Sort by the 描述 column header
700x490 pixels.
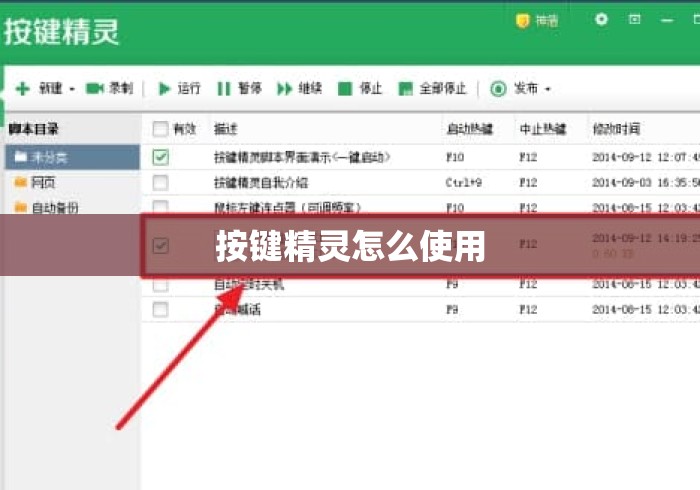tap(226, 129)
